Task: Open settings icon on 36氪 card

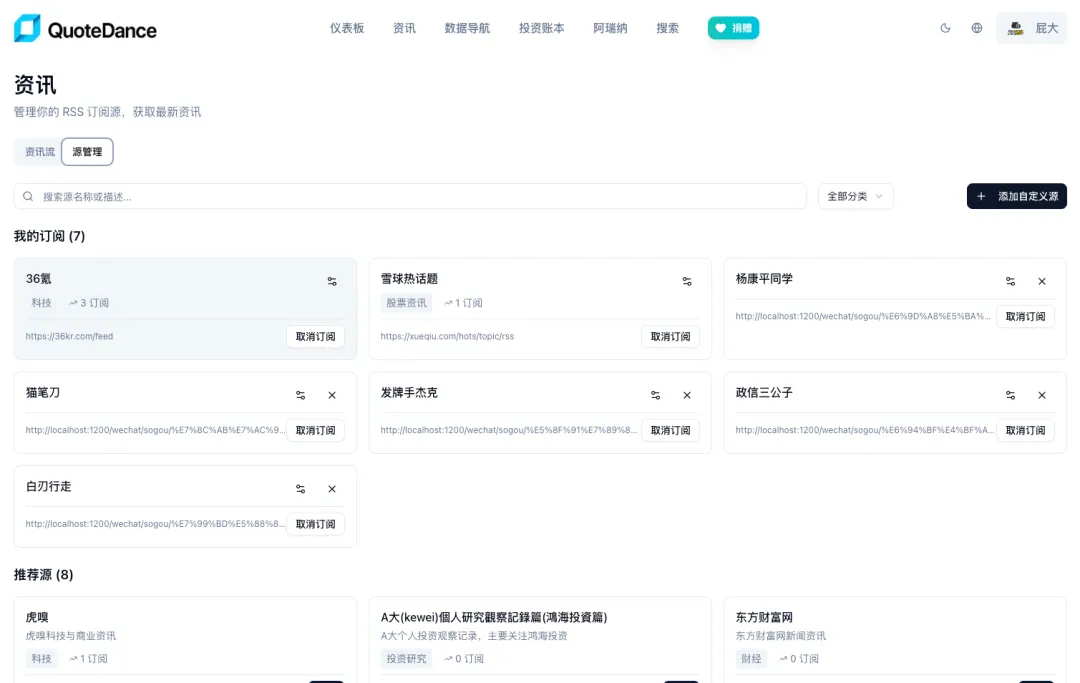Action: [332, 281]
